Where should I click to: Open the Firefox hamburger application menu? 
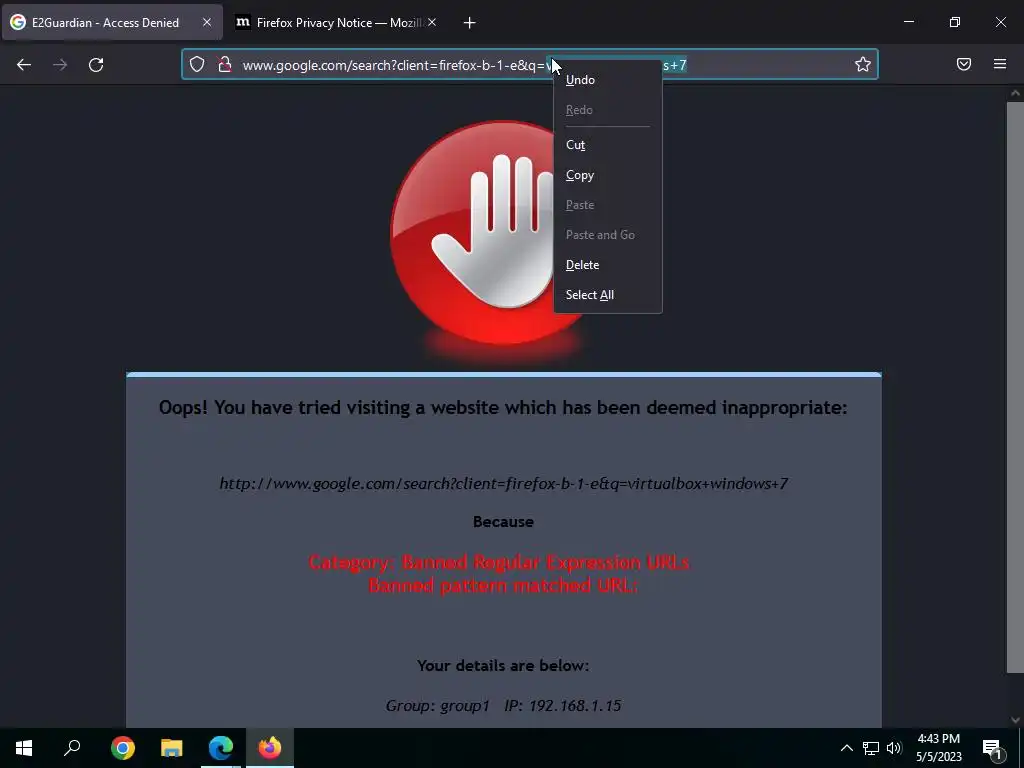pyautogui.click(x=1000, y=64)
